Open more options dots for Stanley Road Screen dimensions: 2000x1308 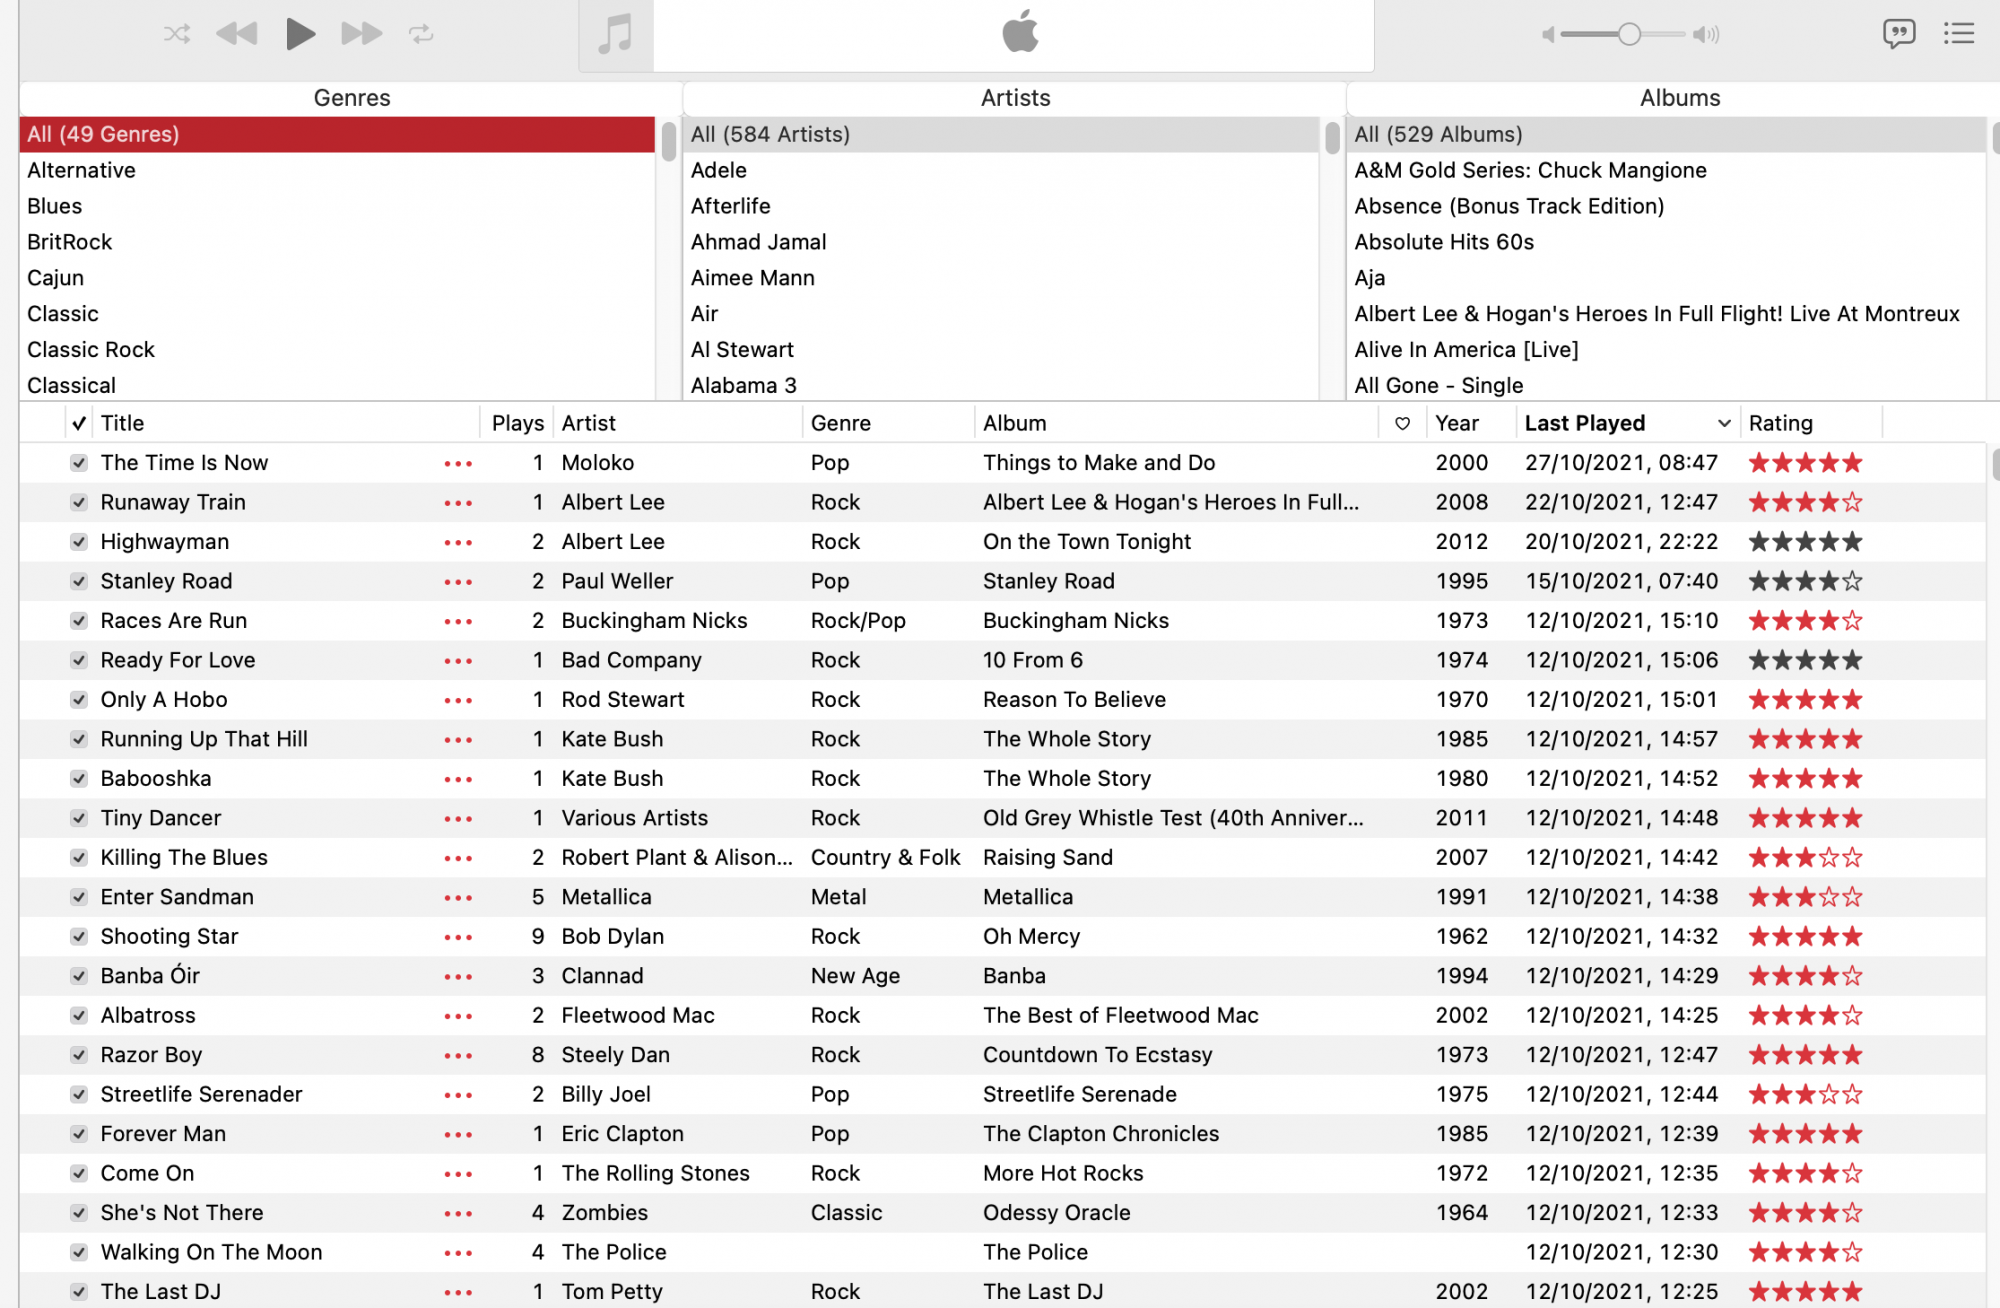pos(458,582)
